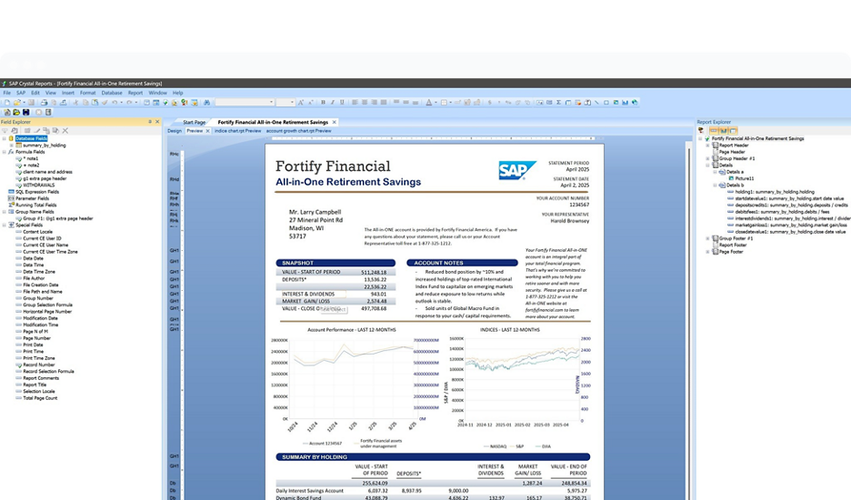The height and width of the screenshot is (500, 851).
Task: Collapse Details b in Report Explorer
Action: [x=715, y=185]
